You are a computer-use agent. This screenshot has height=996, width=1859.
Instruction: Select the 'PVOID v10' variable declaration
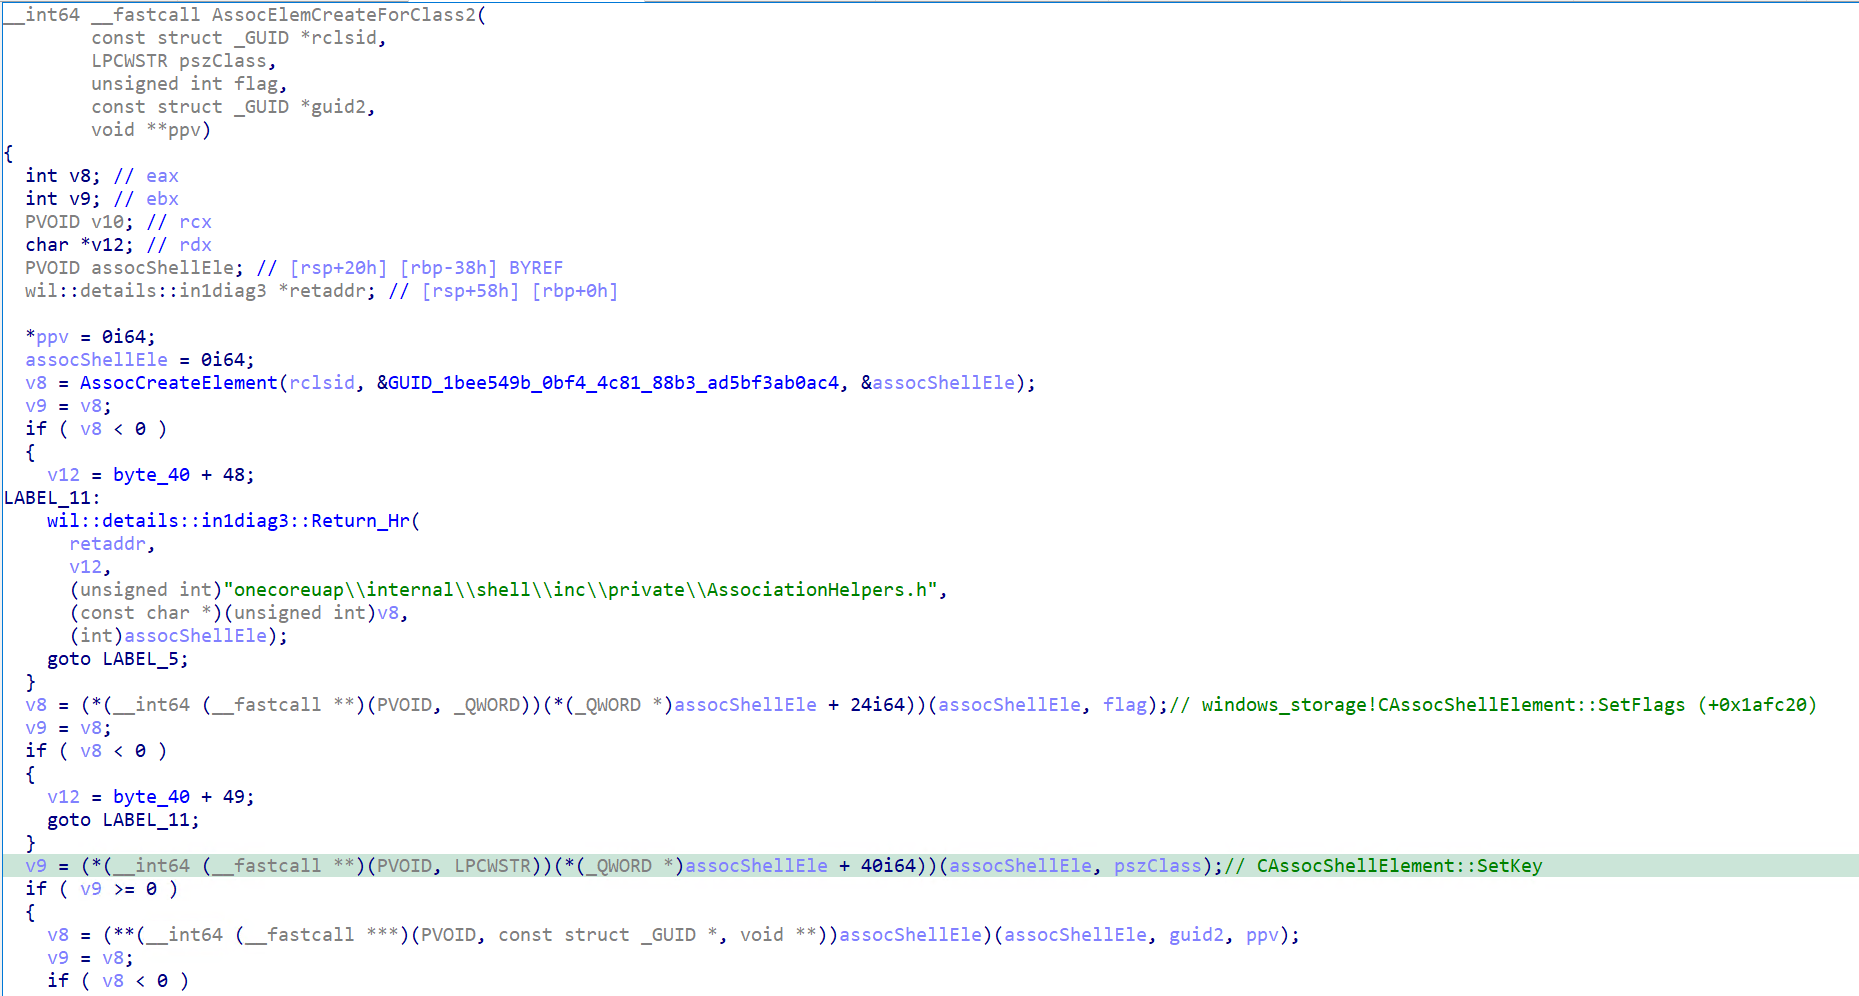click(x=78, y=222)
